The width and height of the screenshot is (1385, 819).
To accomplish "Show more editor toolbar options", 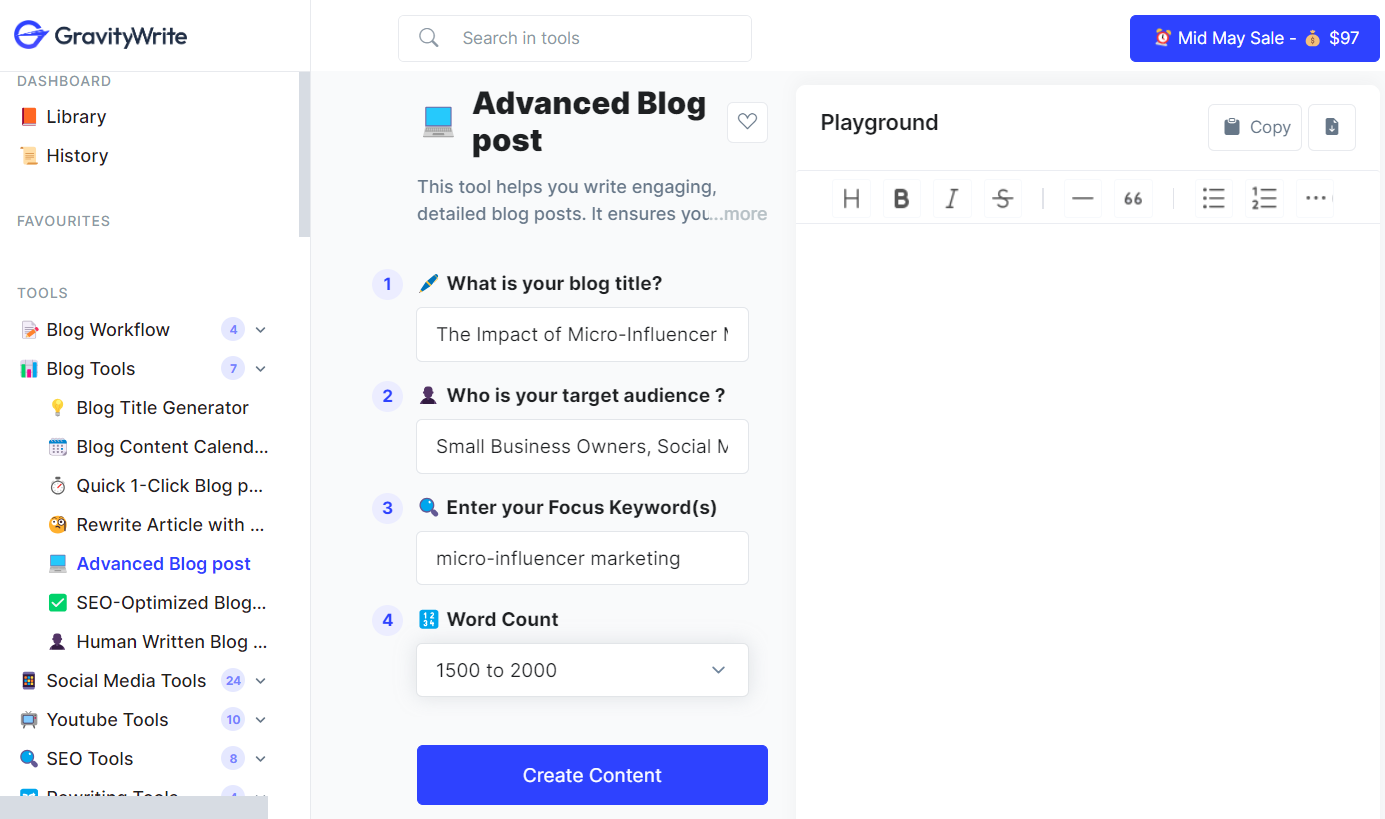I will tap(1315, 199).
